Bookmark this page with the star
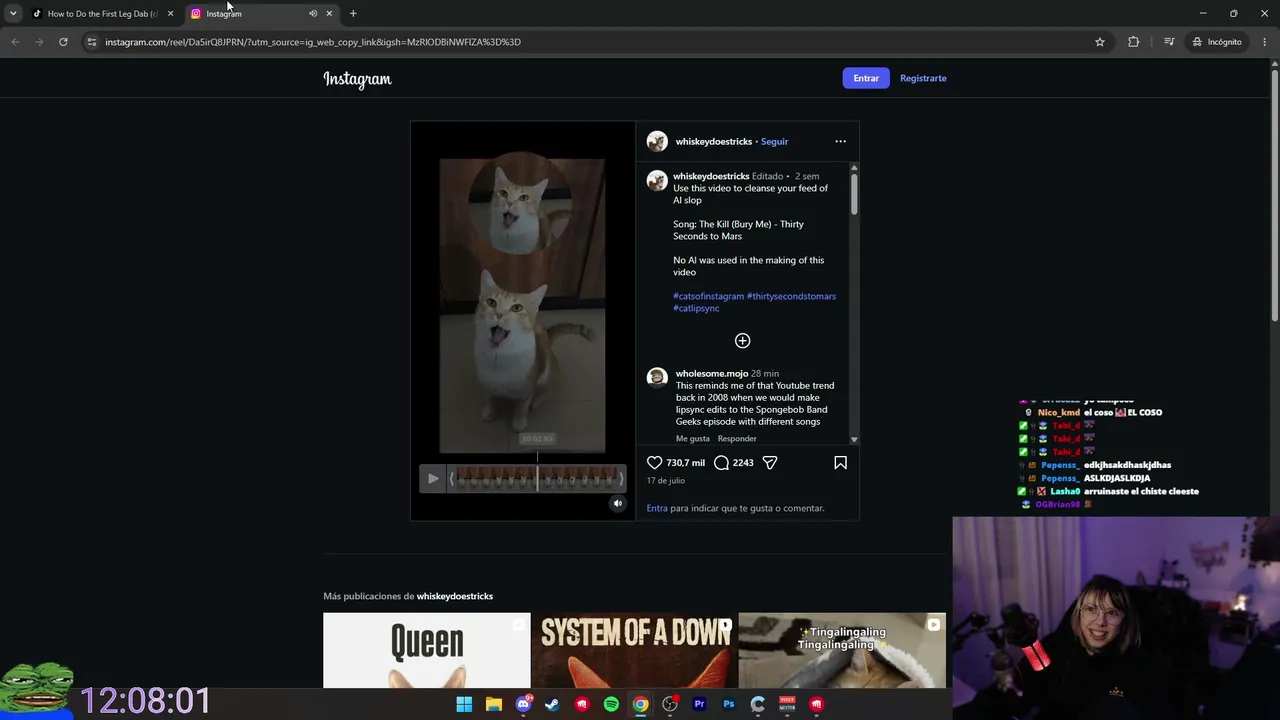The image size is (1280, 720). [1100, 42]
